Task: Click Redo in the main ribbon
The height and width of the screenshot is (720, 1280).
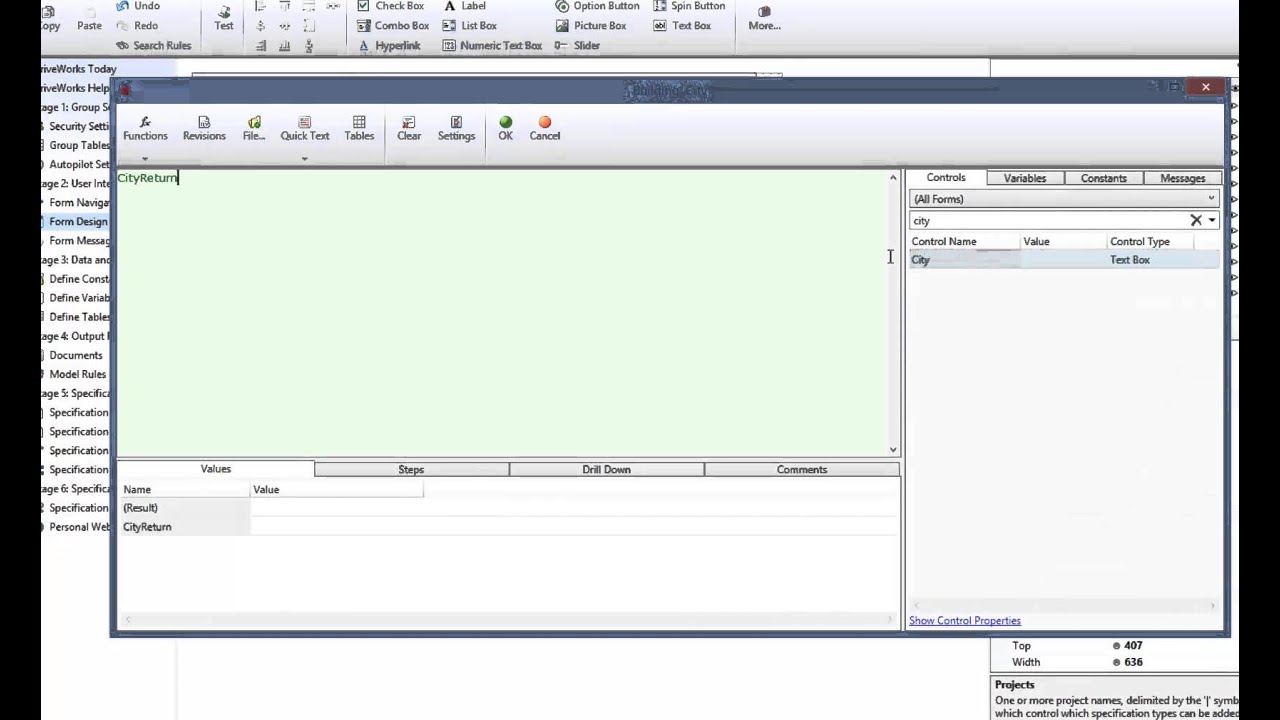Action: pos(137,25)
